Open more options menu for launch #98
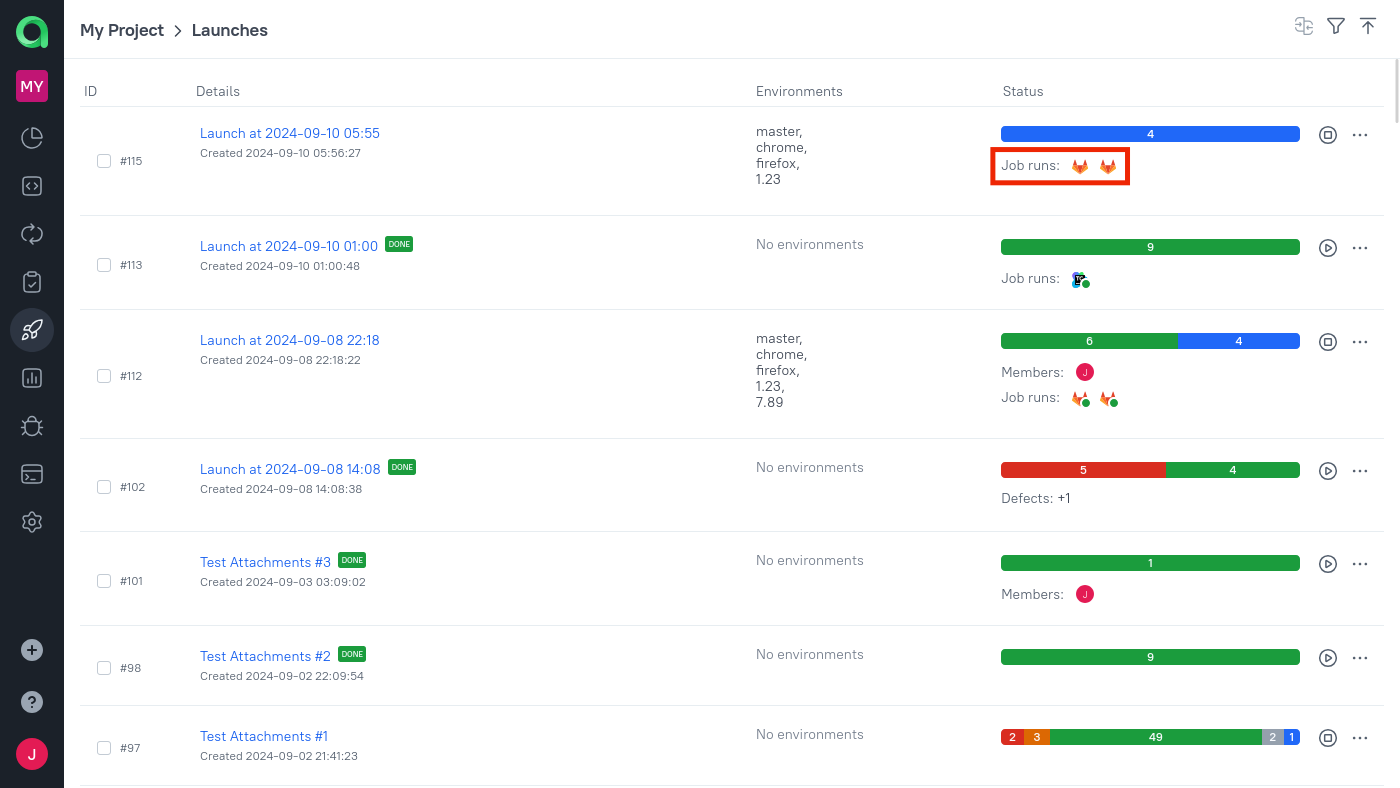 1360,658
